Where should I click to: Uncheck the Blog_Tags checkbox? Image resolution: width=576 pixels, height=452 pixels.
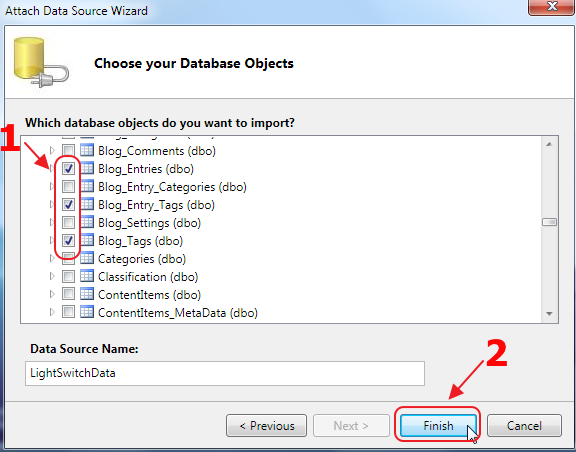tap(68, 240)
